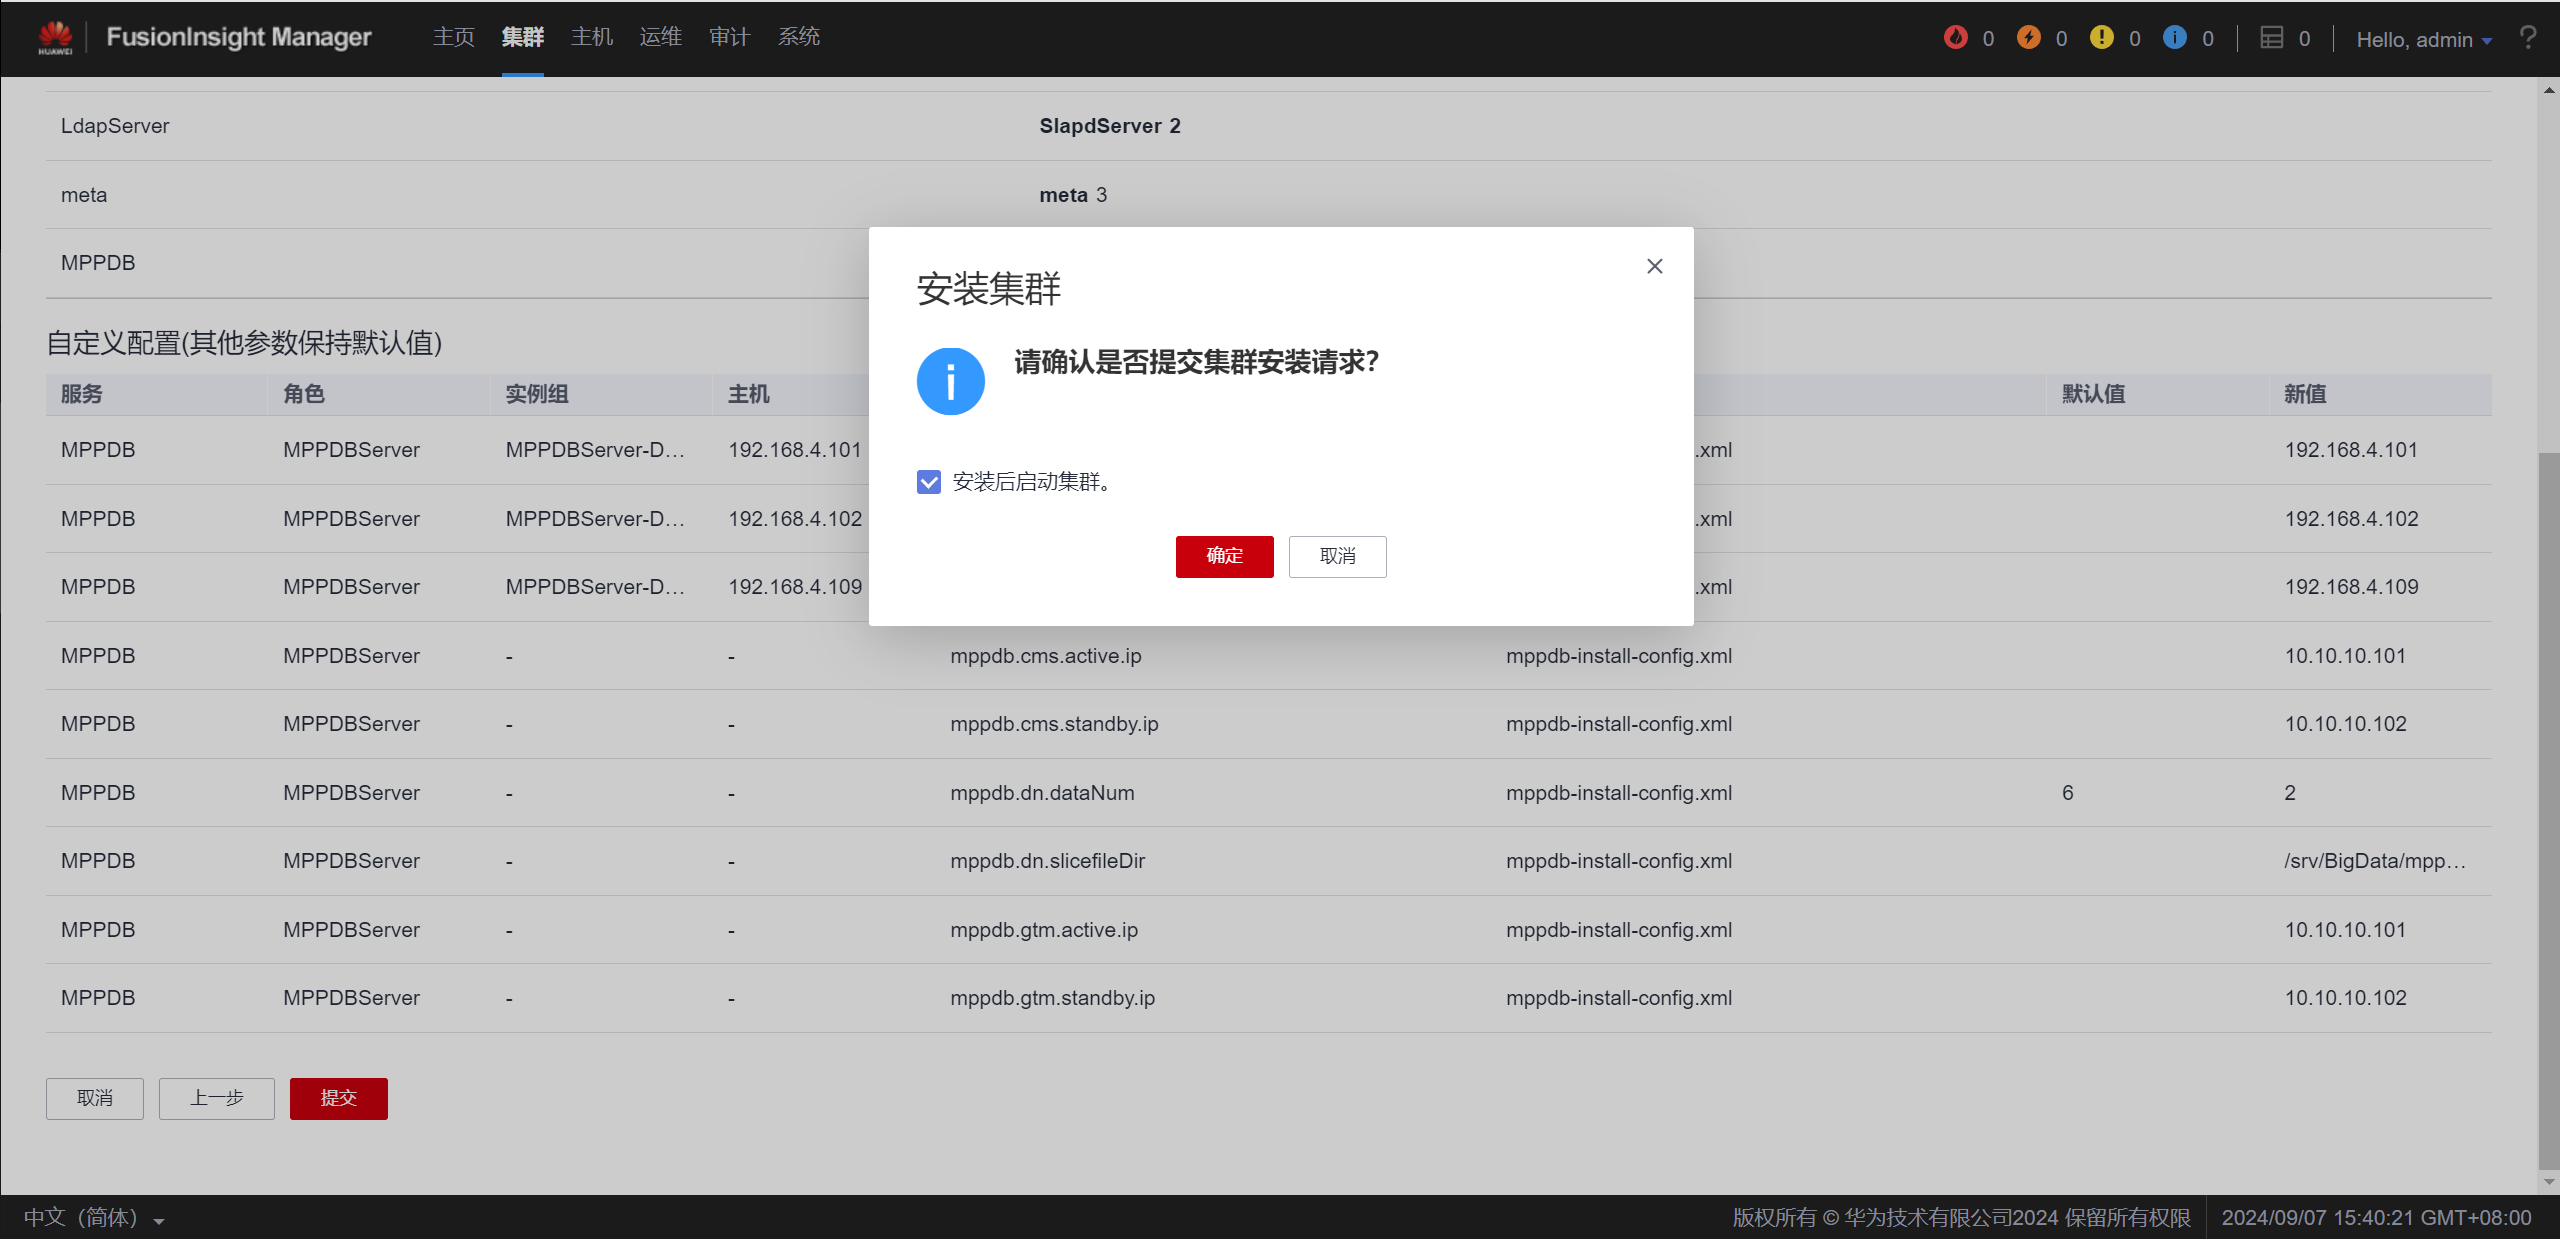This screenshot has height=1239, width=2560.
Task: Click mppdb.gtm.active.ip parameter
Action: pos(1044,930)
